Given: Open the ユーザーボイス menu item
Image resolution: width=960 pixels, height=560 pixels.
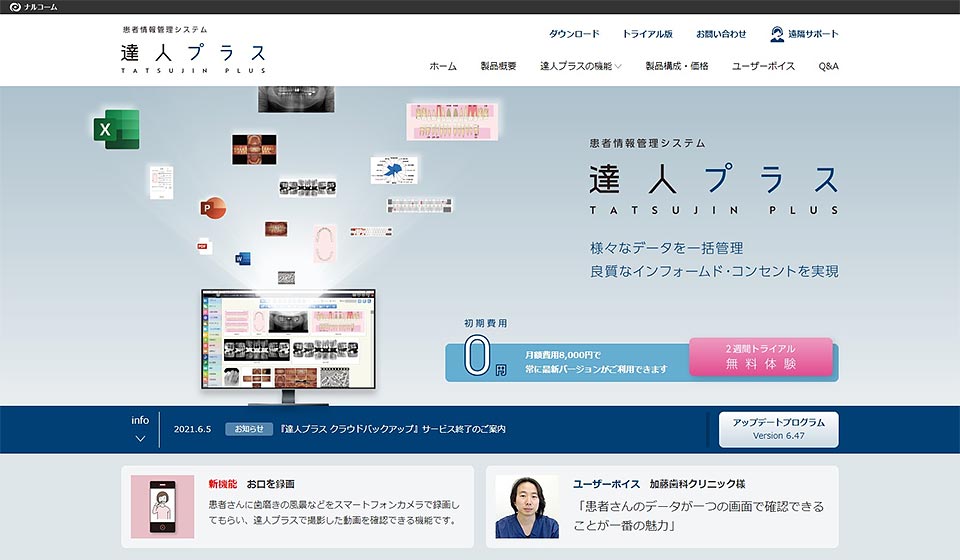Looking at the screenshot, I should pos(763,66).
